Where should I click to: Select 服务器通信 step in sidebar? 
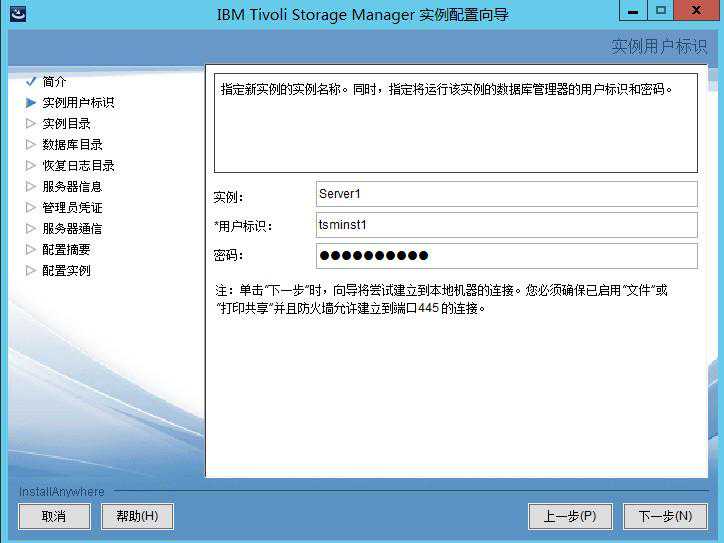point(71,228)
